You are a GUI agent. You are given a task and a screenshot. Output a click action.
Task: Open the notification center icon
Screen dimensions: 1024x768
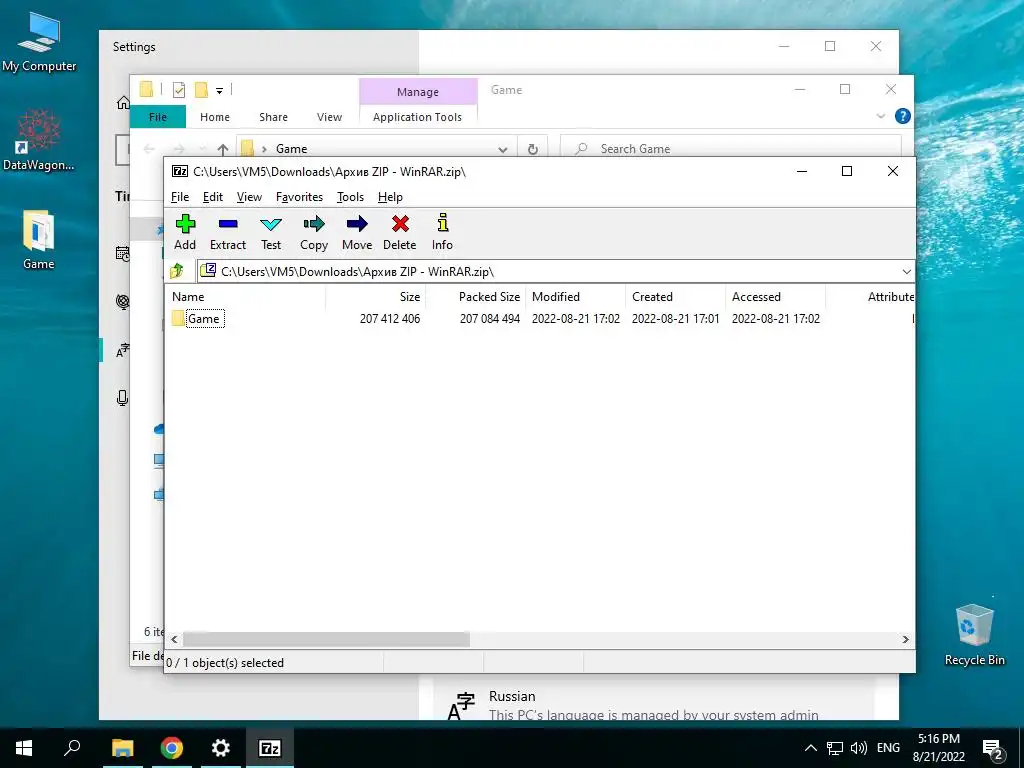(x=993, y=748)
